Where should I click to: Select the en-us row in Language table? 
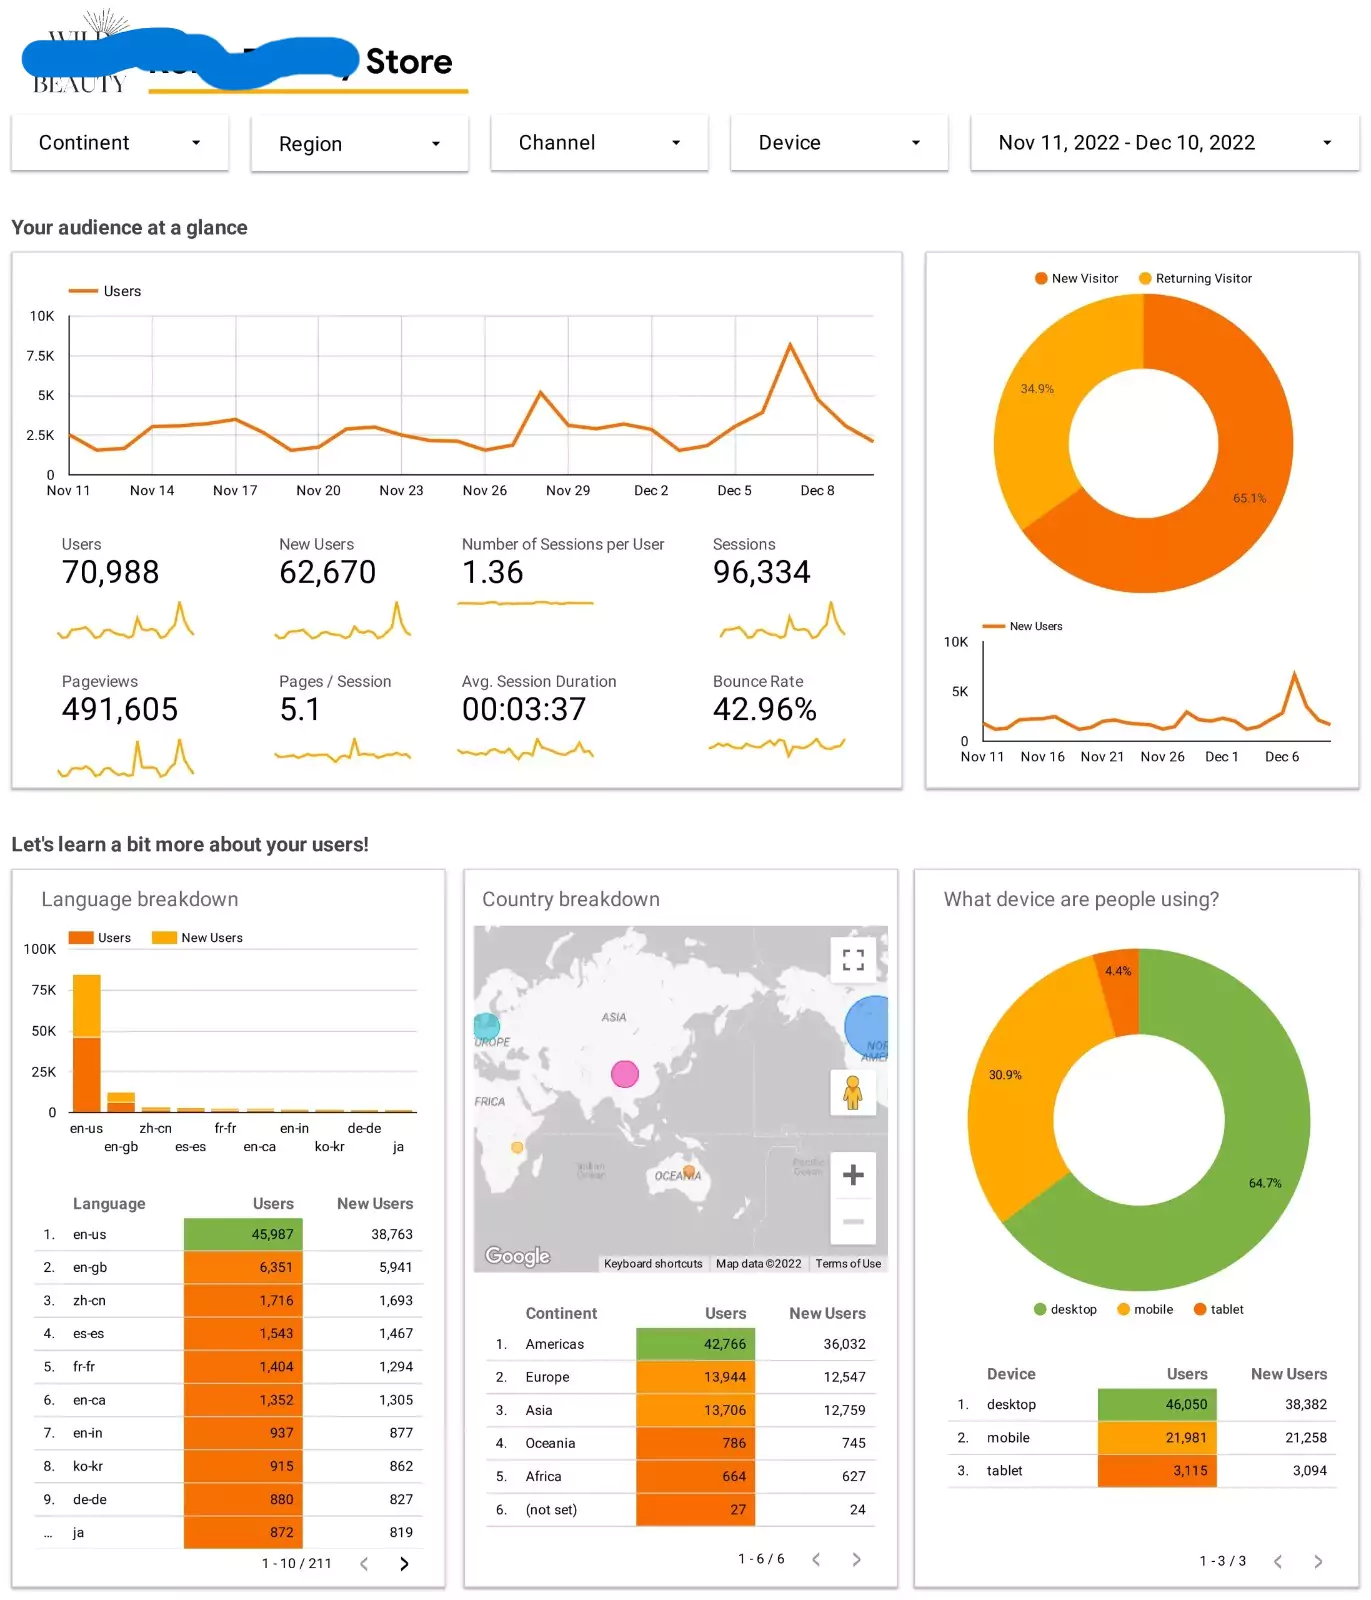click(228, 1235)
